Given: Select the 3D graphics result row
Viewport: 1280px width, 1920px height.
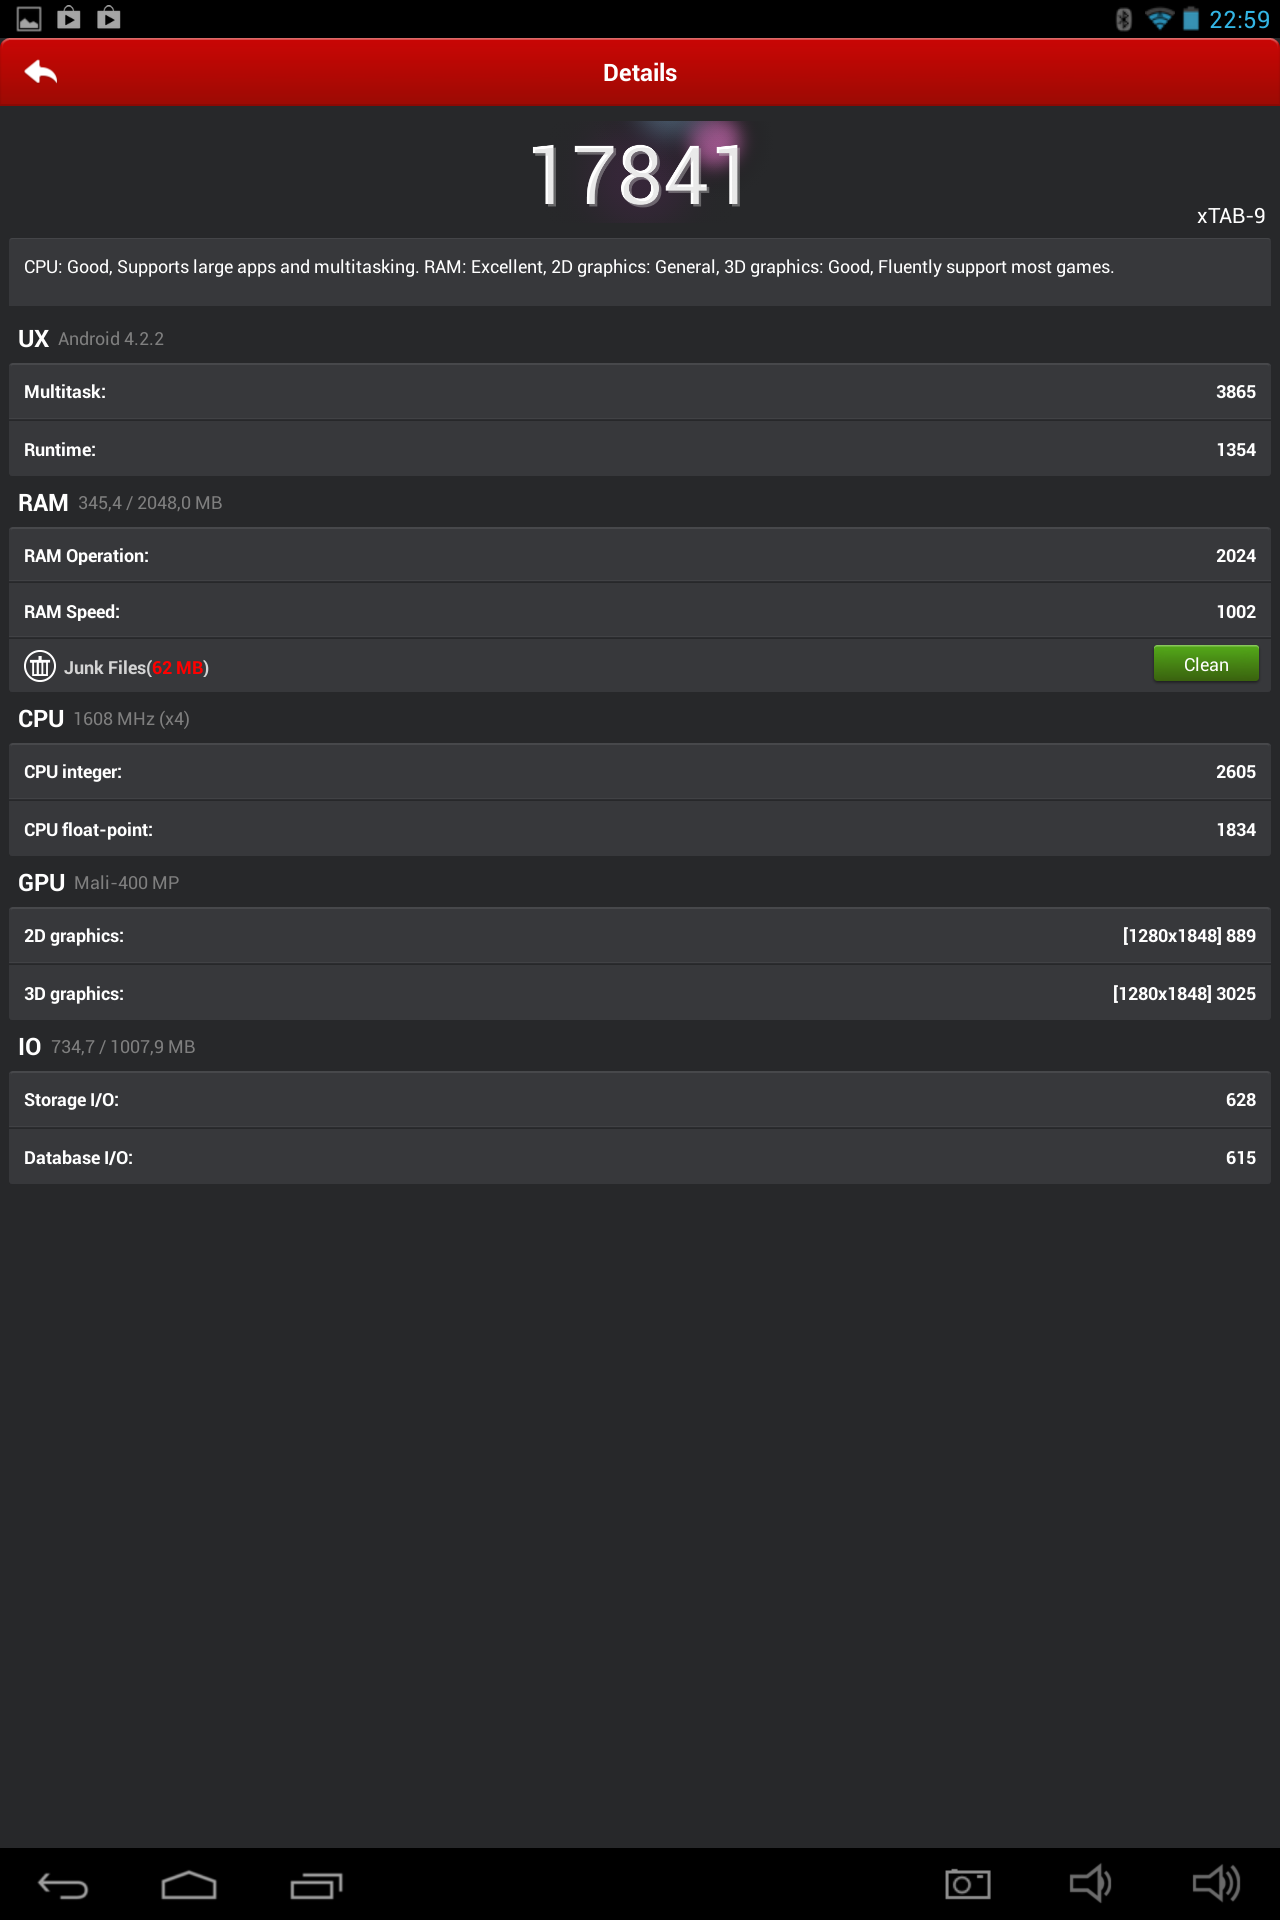Looking at the screenshot, I should click(x=640, y=994).
